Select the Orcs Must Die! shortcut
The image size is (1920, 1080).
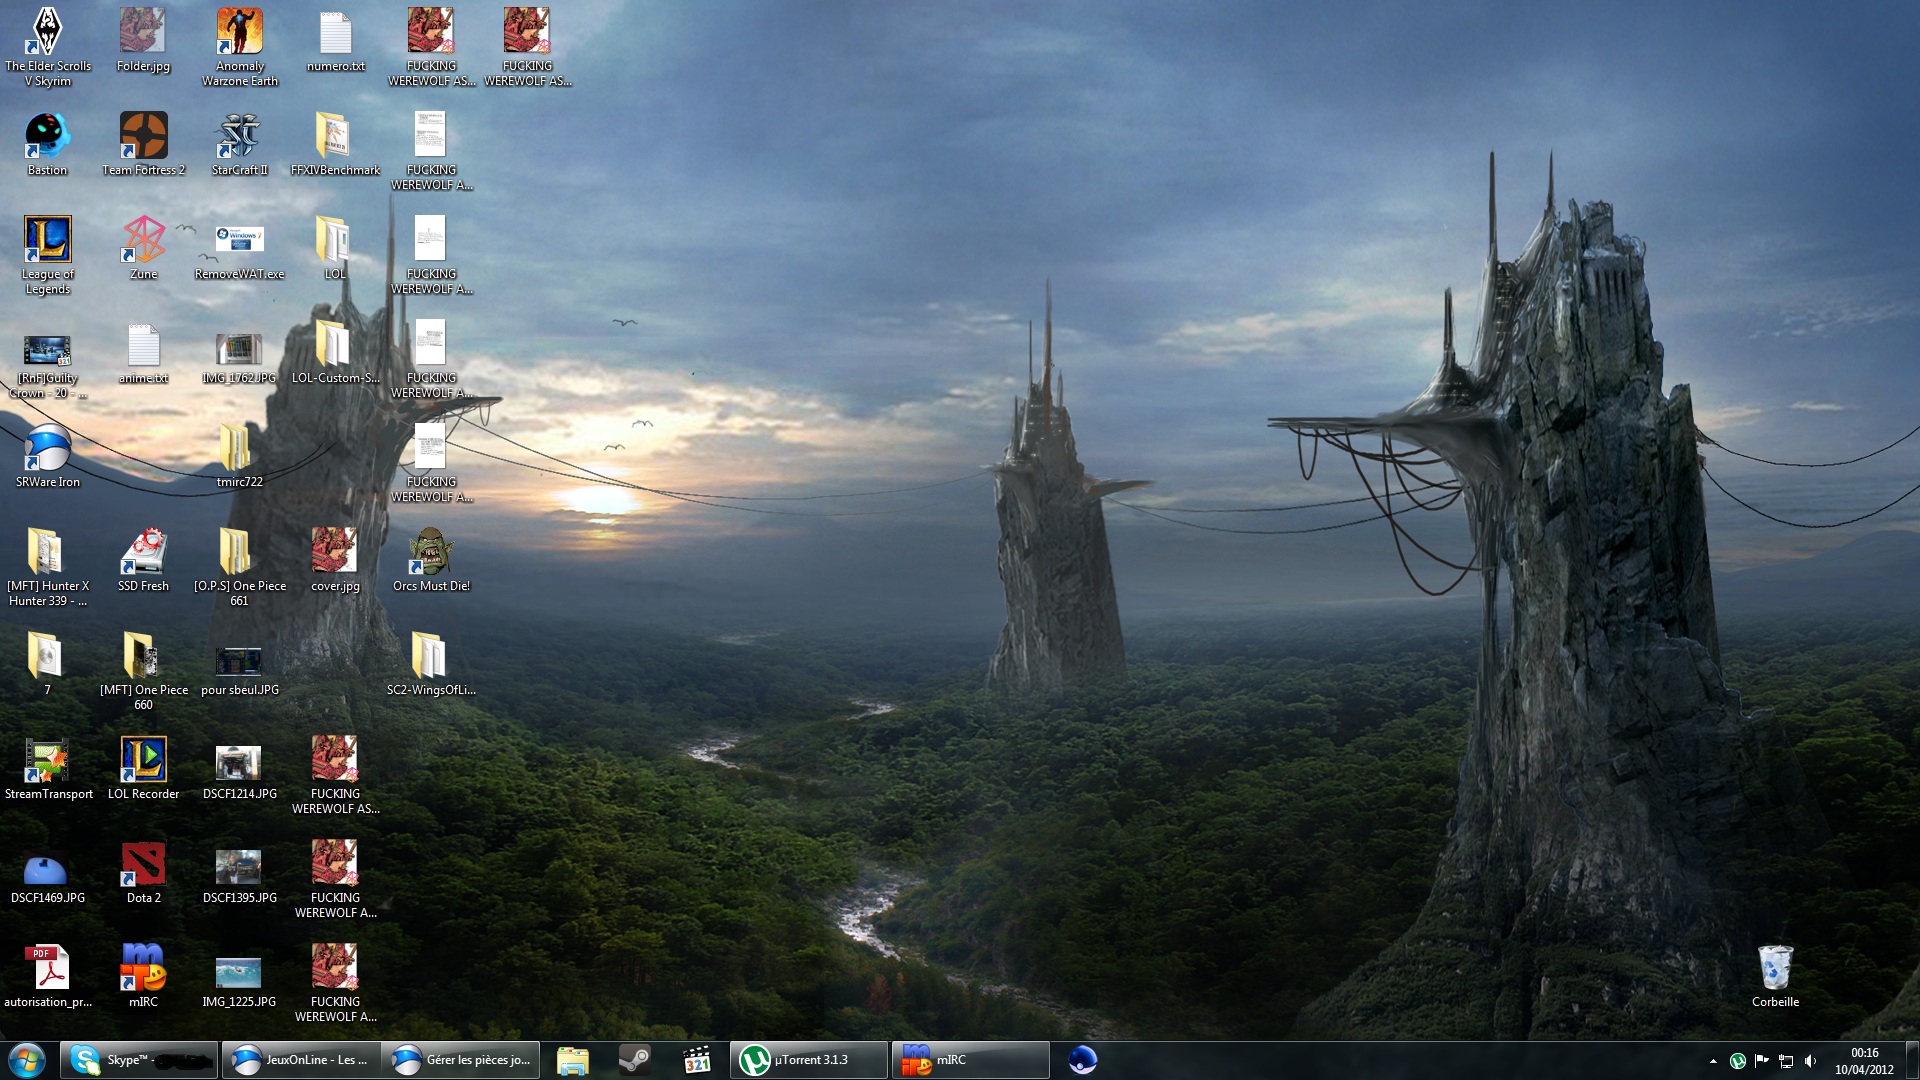431,560
